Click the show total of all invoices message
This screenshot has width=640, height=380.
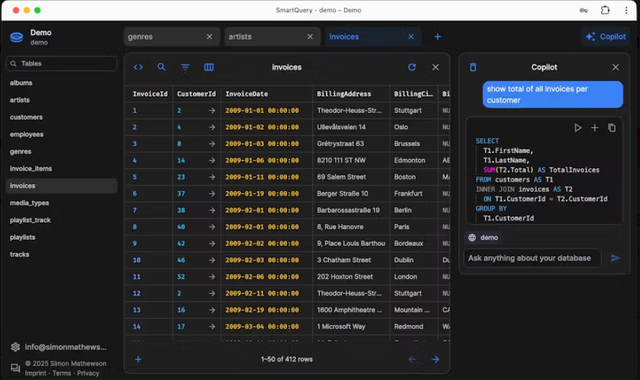point(553,95)
